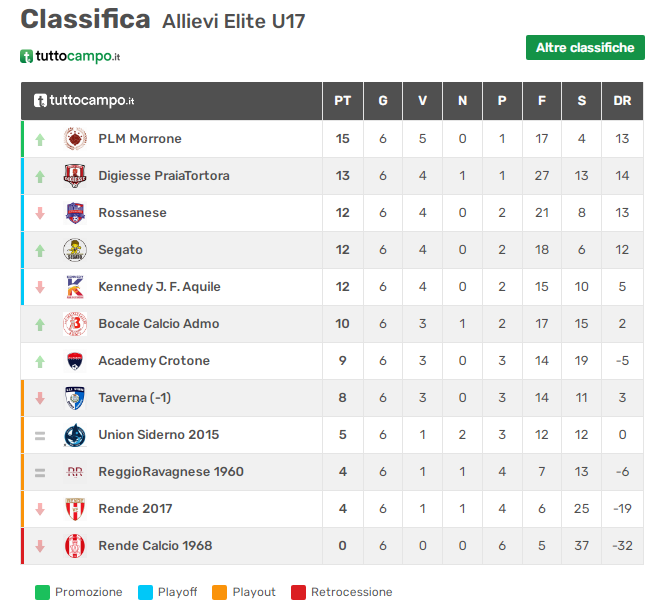Click the PLM Morrone team crest
The width and height of the screenshot is (663, 613).
point(75,139)
